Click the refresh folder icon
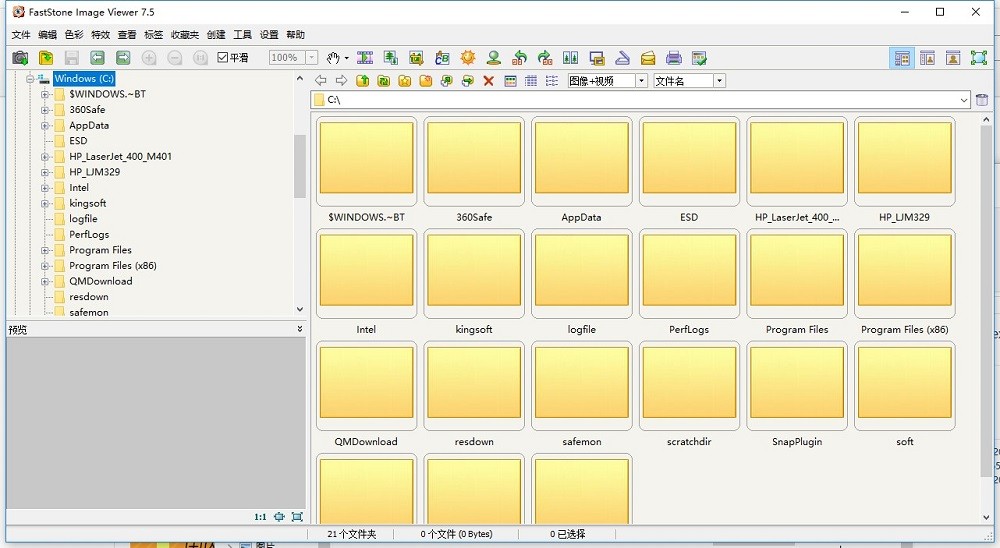 point(383,80)
